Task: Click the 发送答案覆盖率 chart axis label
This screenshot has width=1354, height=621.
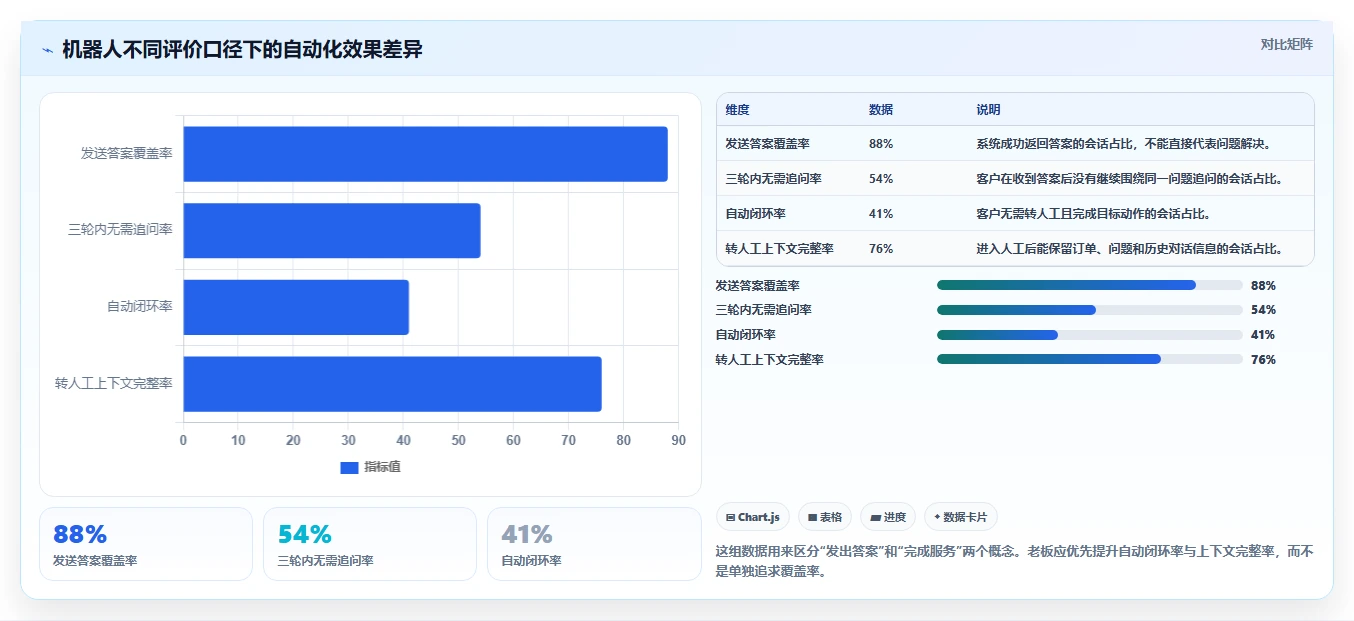Action: 127,154
